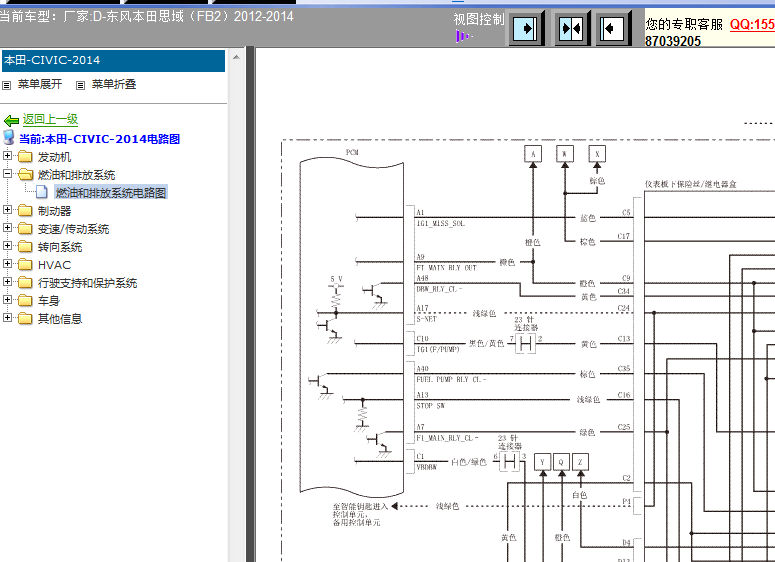
Task: Click the PCM label in the diagram
Action: tap(352, 152)
